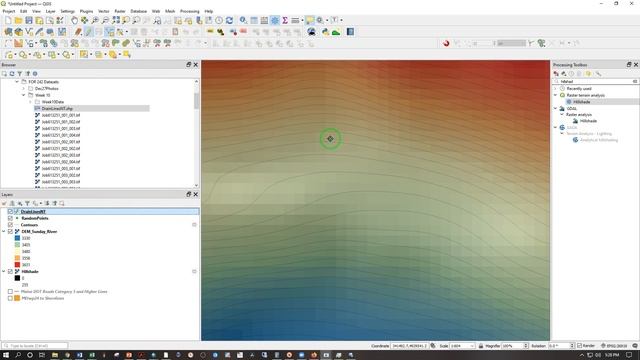
Task: Open the Scale dropdown in status bar
Action: (x=472, y=346)
